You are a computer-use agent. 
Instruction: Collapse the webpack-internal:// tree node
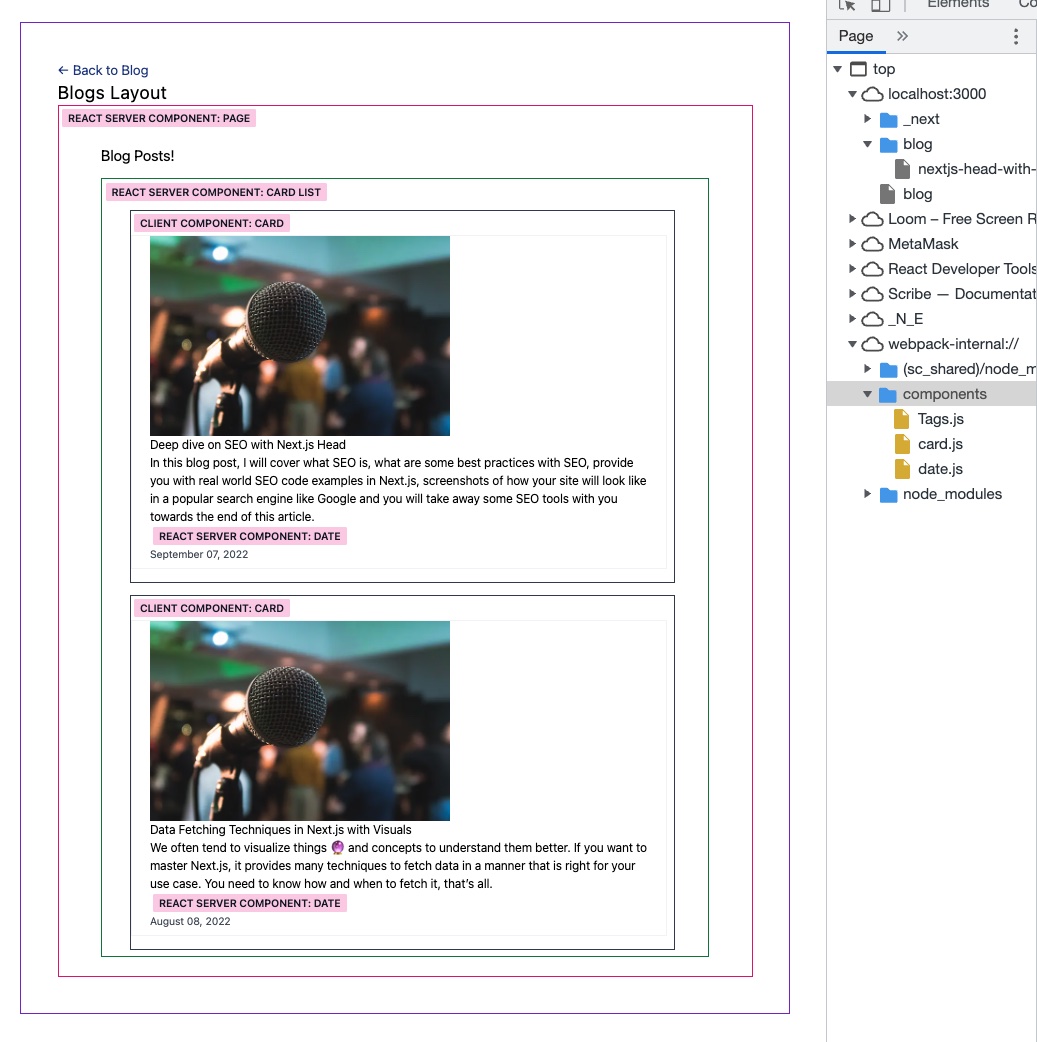(x=852, y=343)
